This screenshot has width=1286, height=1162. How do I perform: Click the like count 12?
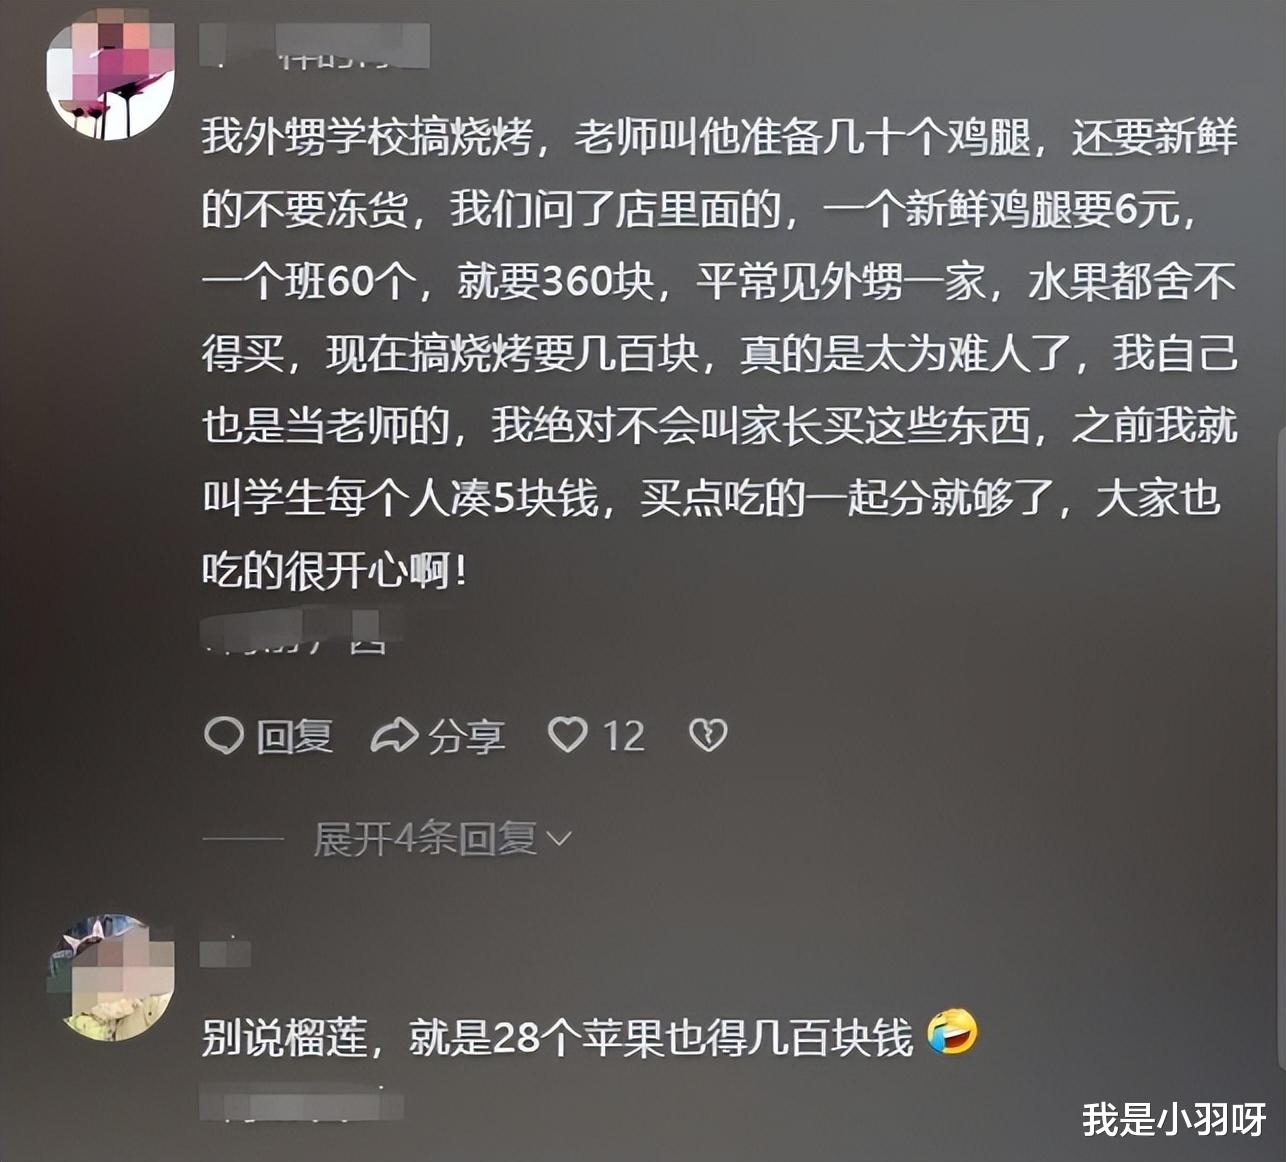click(624, 736)
